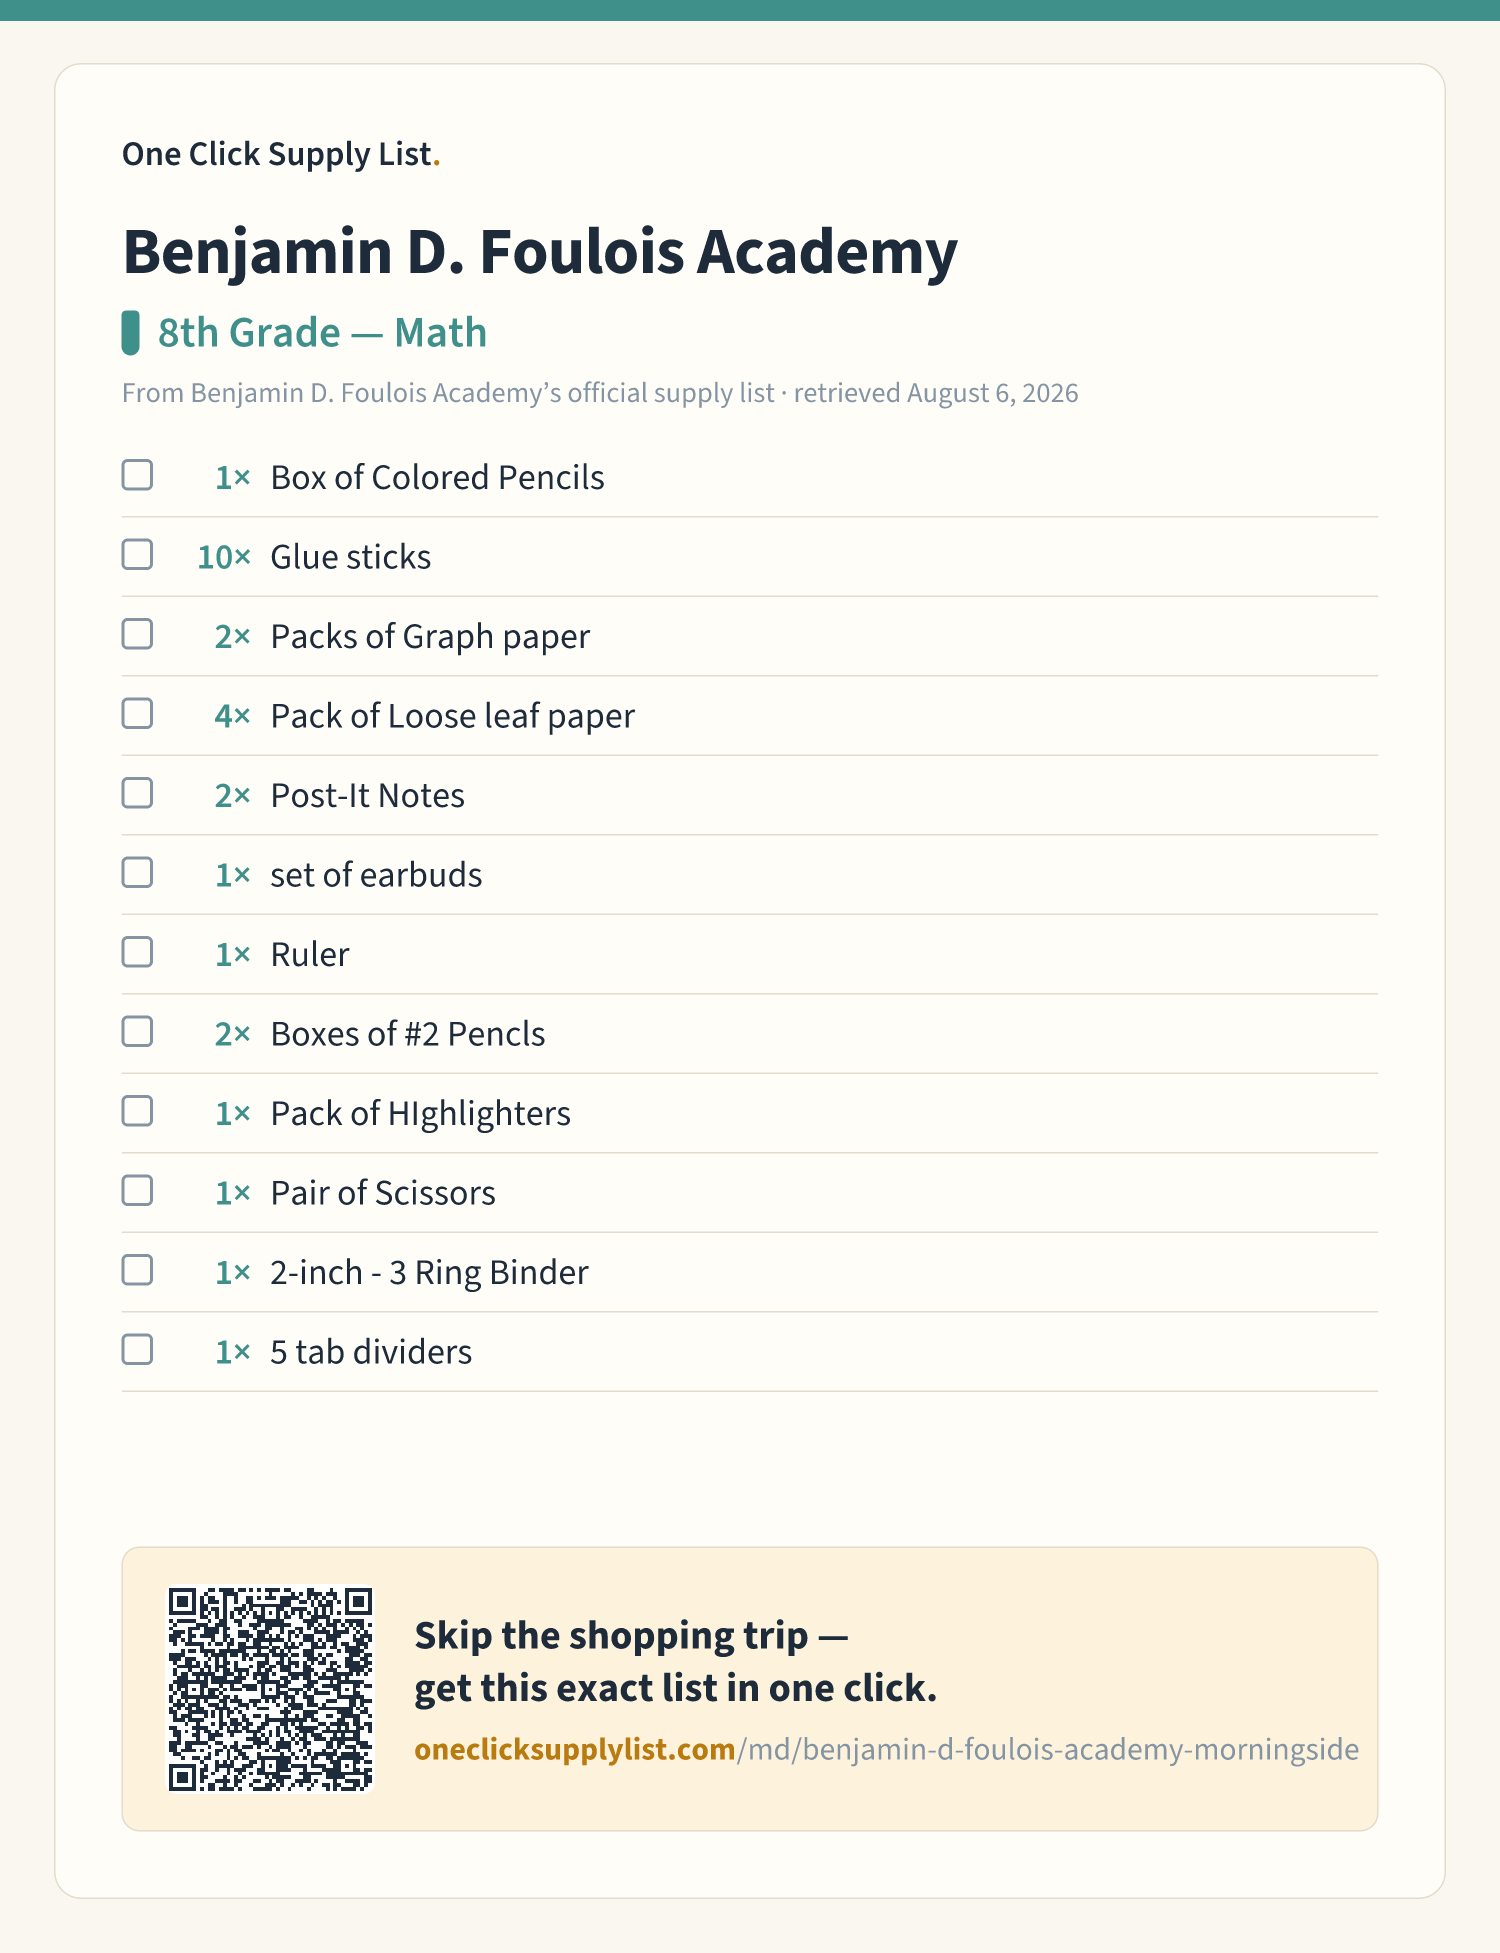Mark Pair of Scissors as purchased
The image size is (1500, 1953).
(137, 1191)
